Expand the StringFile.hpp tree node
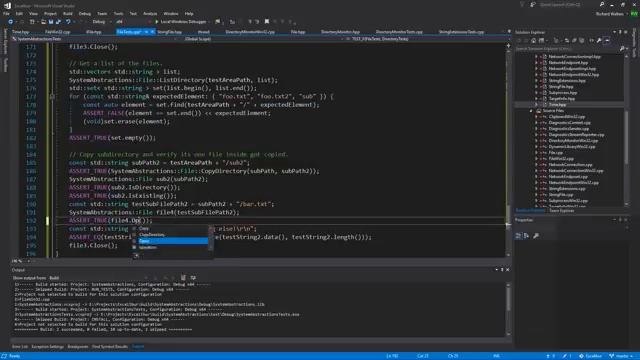640x360 pixels. 536,87
